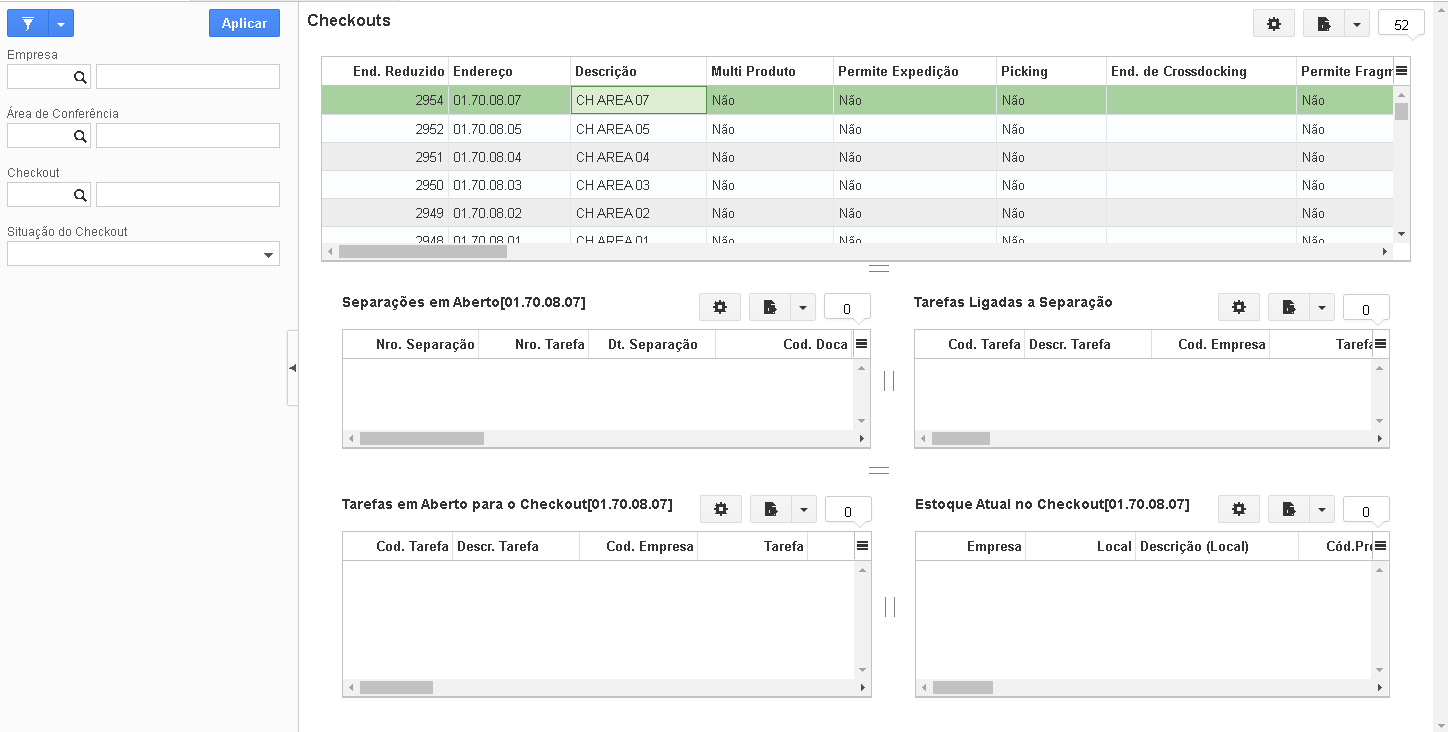Click the Dt. Separação column header
The height and width of the screenshot is (732, 1448).
pyautogui.click(x=652, y=344)
